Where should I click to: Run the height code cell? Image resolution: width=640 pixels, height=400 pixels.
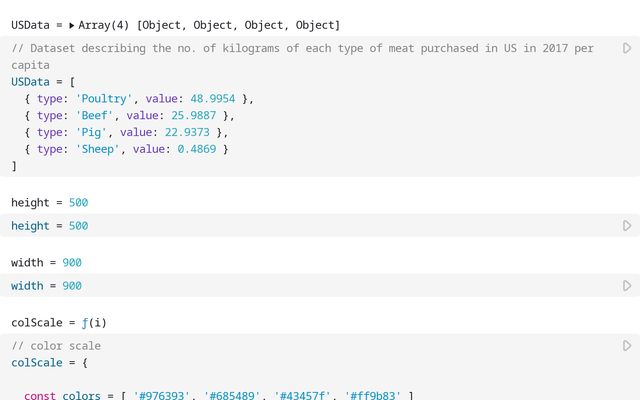627,226
